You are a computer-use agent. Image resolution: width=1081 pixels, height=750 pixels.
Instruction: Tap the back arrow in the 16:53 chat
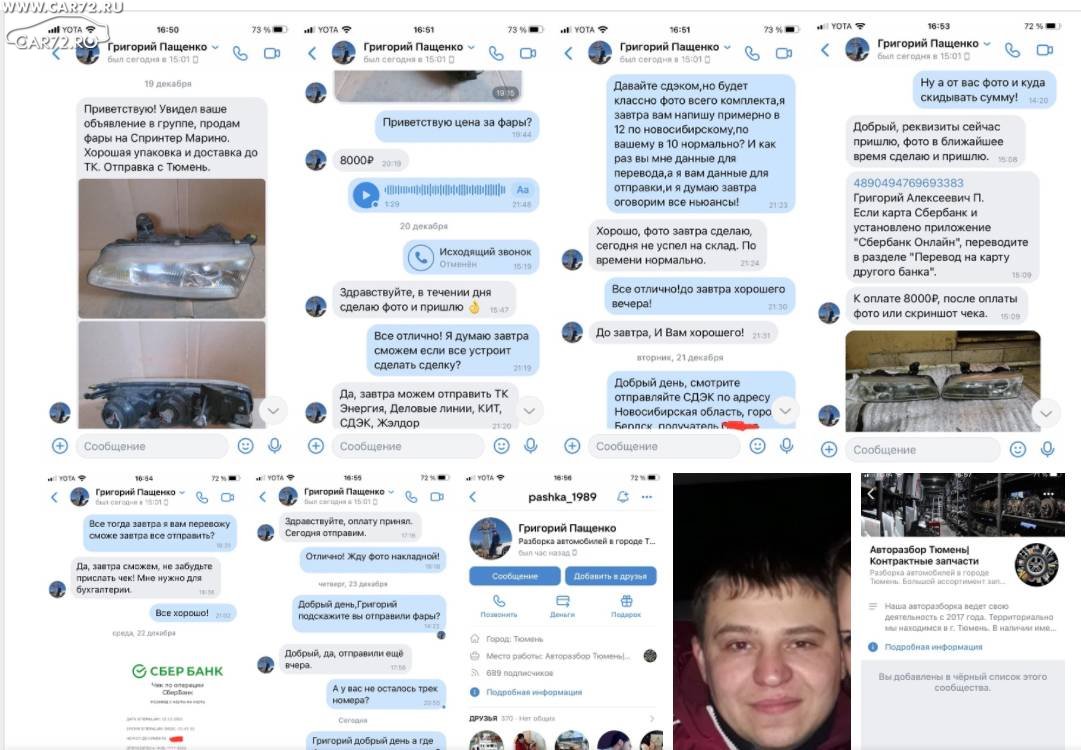[x=826, y=50]
